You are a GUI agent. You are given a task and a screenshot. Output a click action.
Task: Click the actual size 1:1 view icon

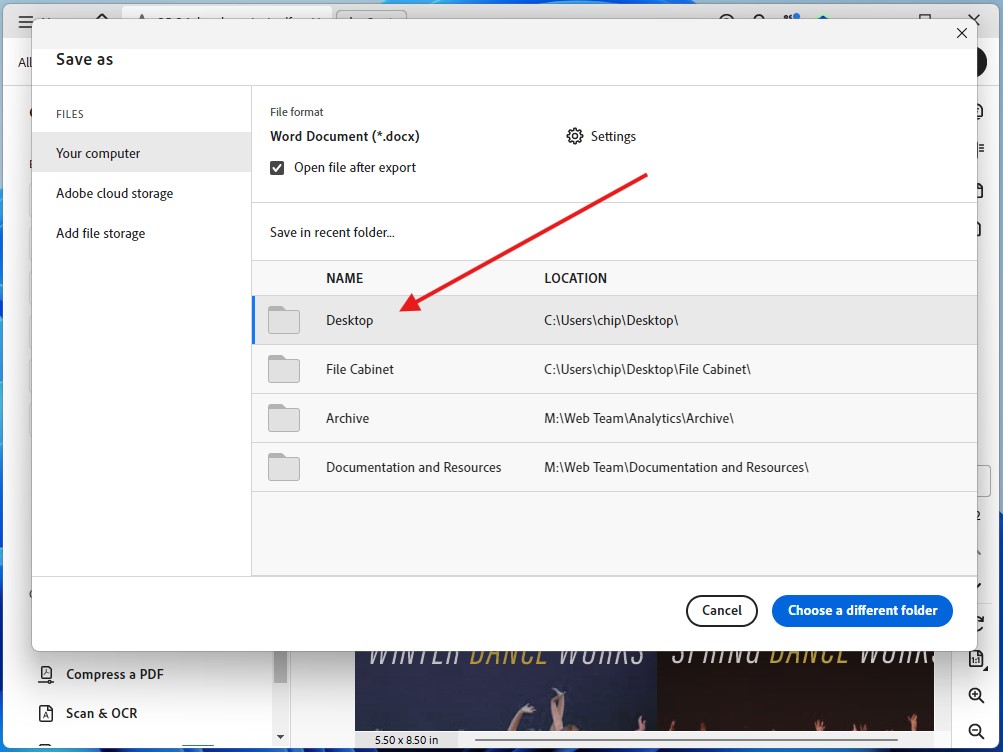tap(976, 657)
